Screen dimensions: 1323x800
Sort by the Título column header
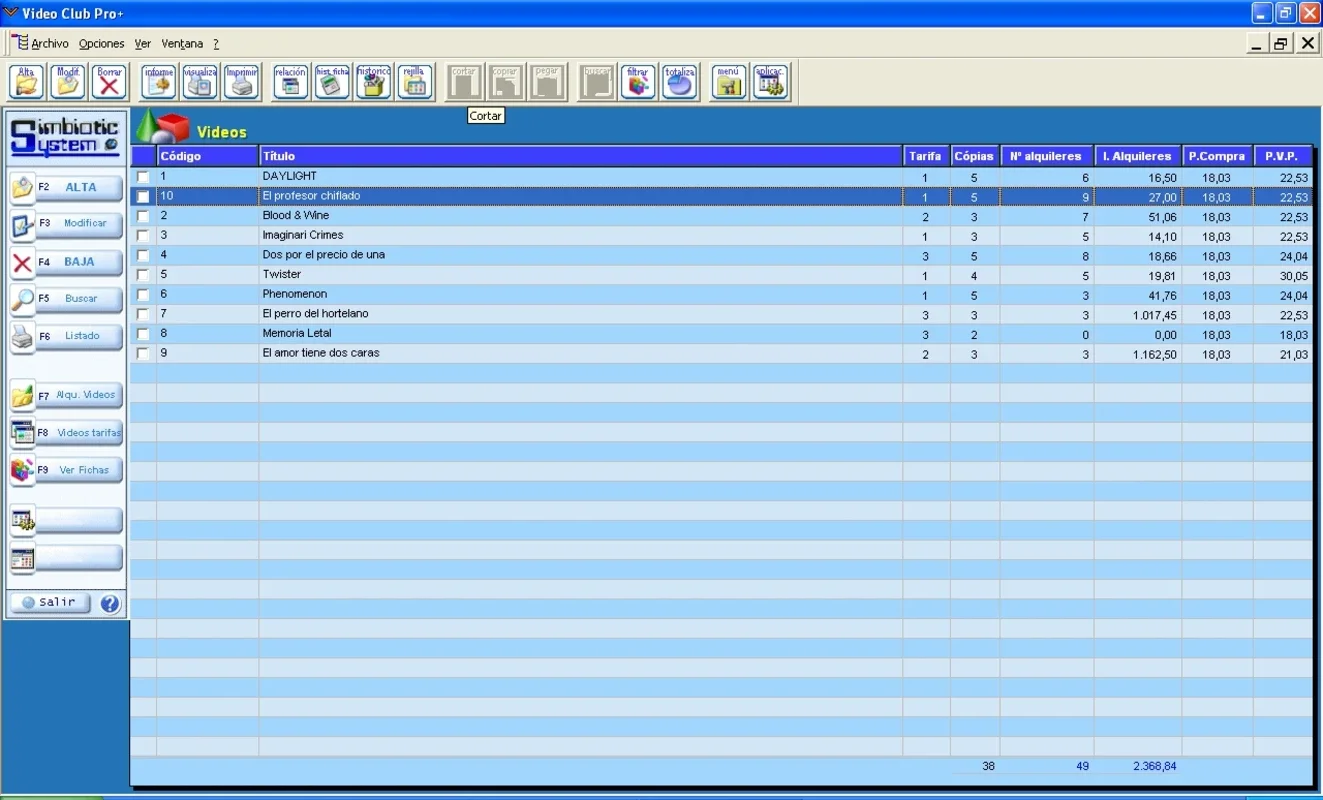[x=580, y=157]
